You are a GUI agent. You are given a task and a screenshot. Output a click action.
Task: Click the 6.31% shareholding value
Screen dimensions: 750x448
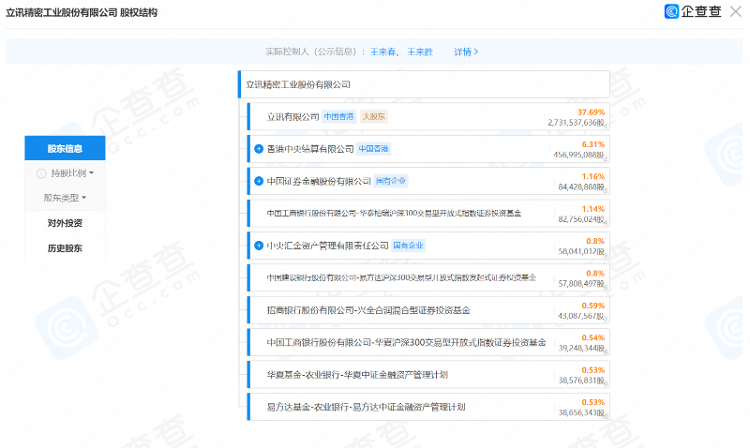coord(593,144)
